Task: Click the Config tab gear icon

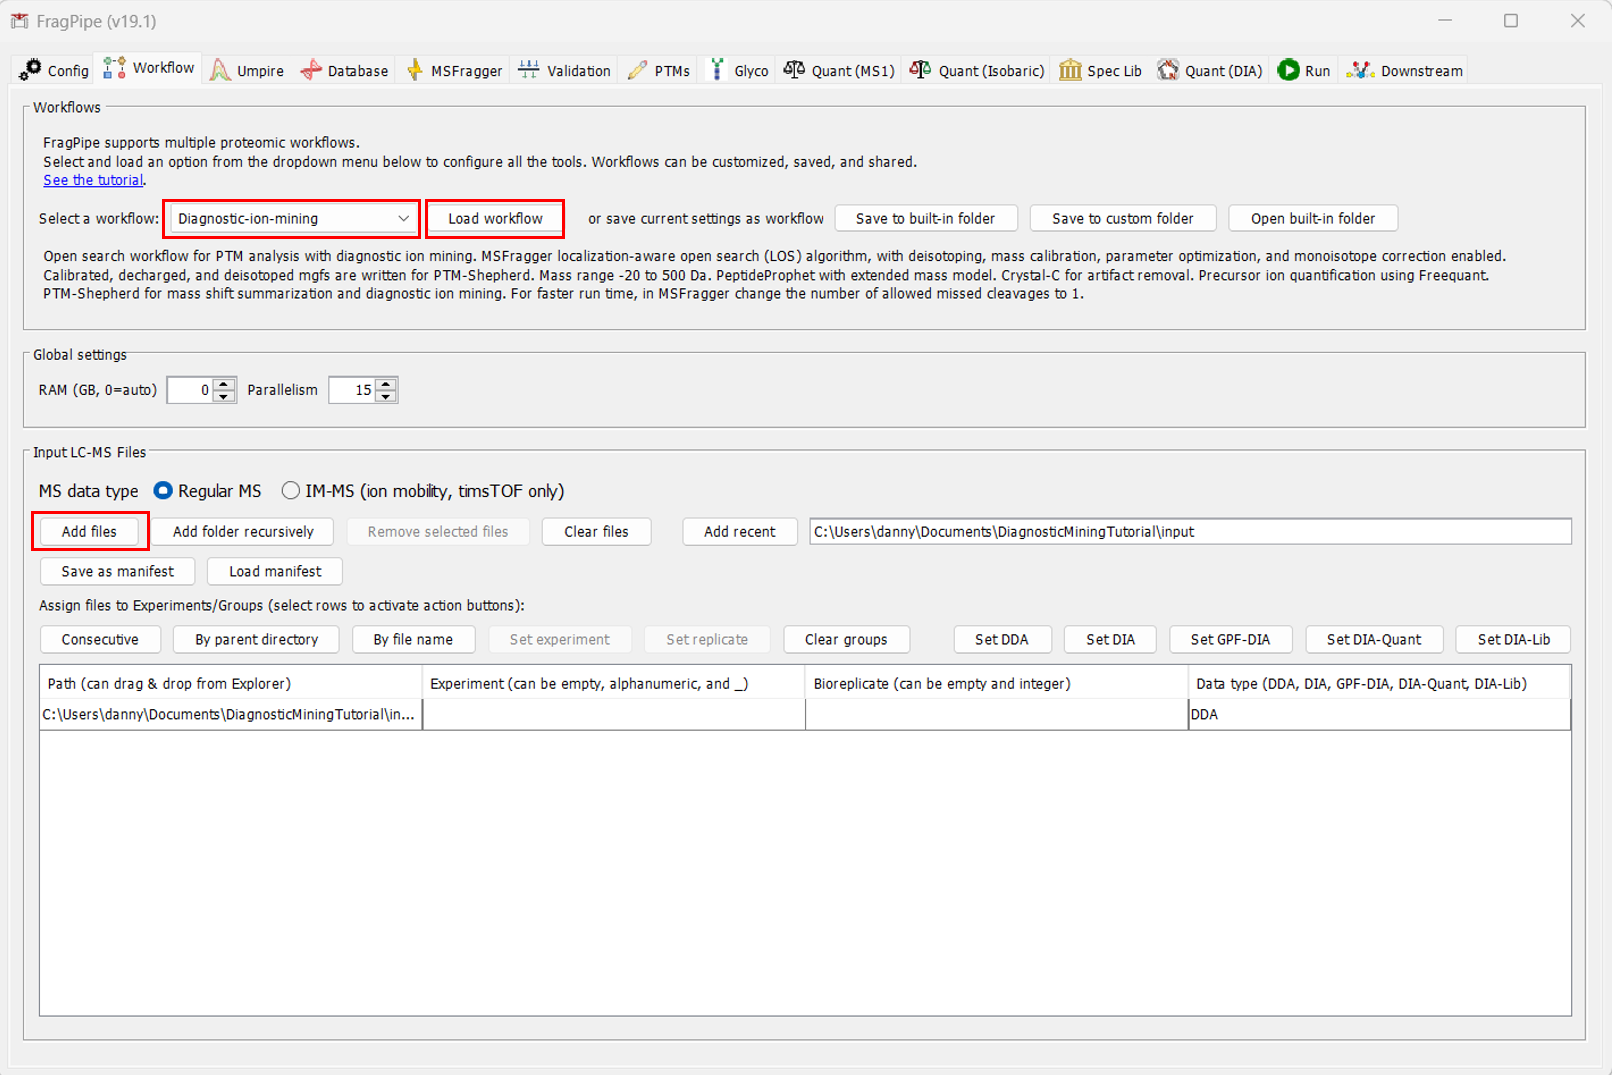Action: coord(30,69)
